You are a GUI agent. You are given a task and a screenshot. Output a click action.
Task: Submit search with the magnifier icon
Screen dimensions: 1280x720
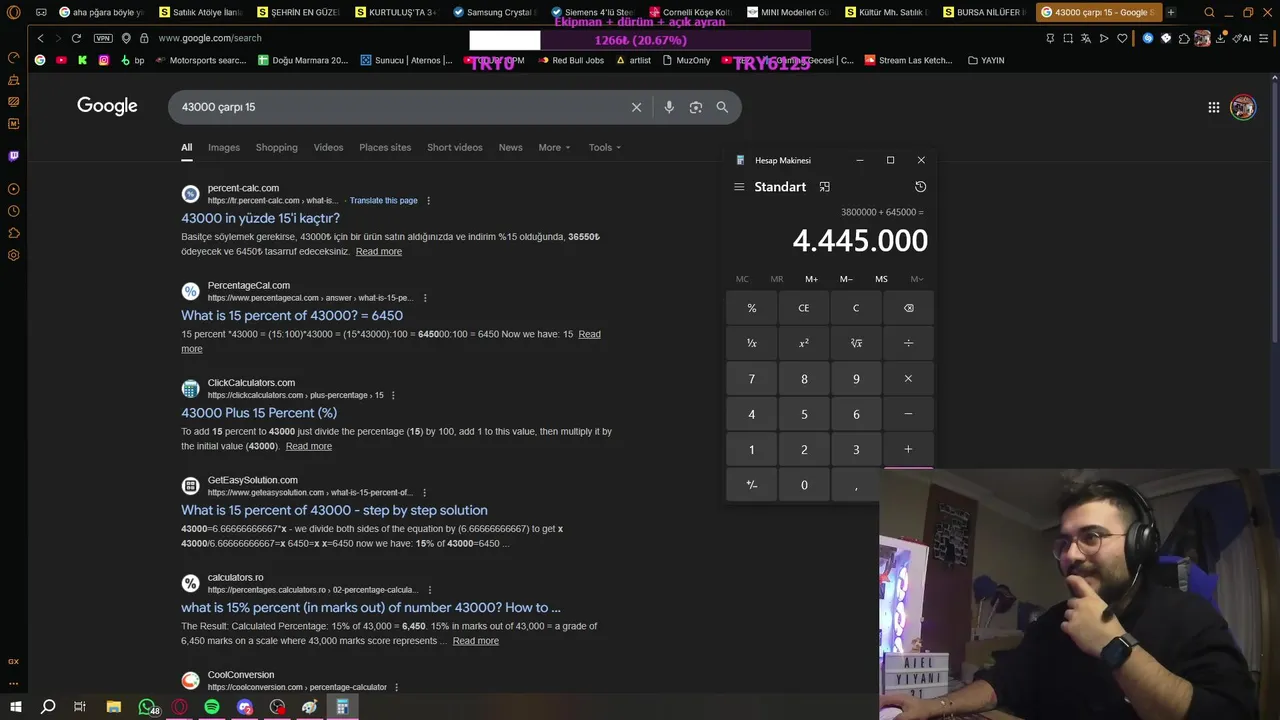tap(722, 107)
